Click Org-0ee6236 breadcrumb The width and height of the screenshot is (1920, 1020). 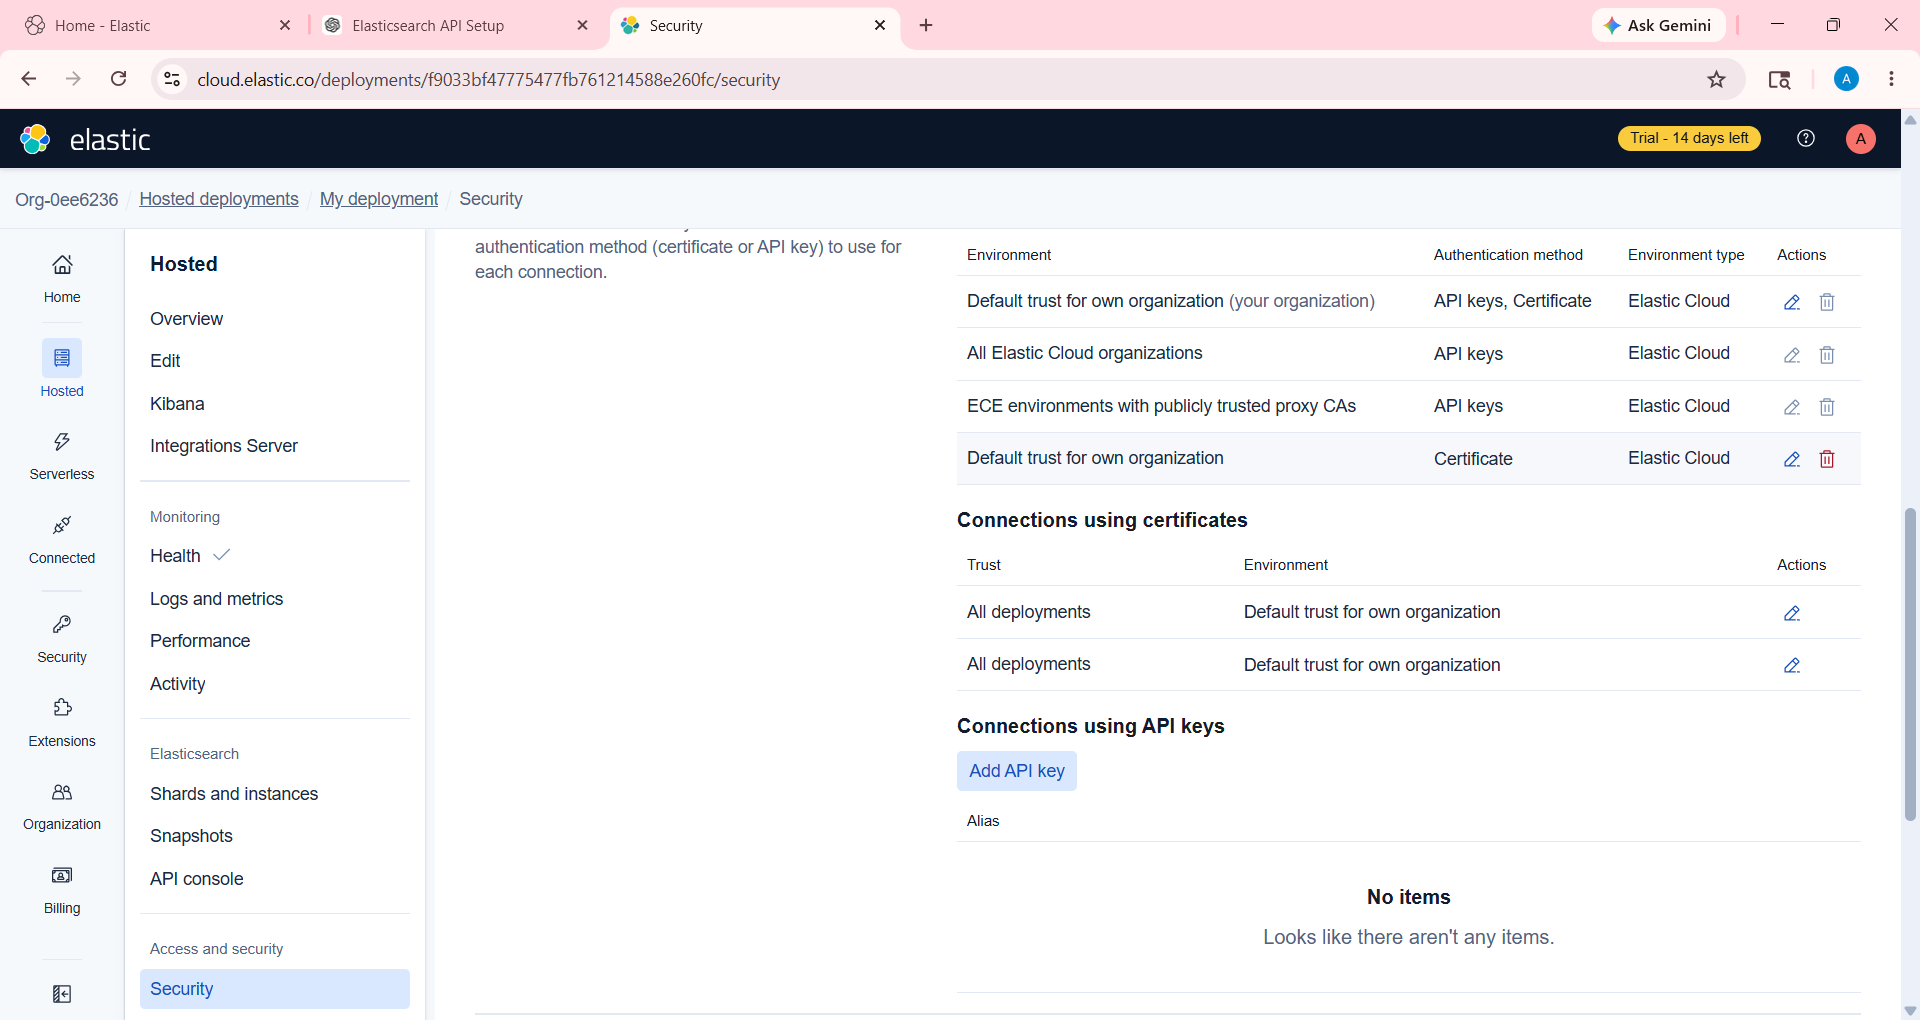[66, 199]
